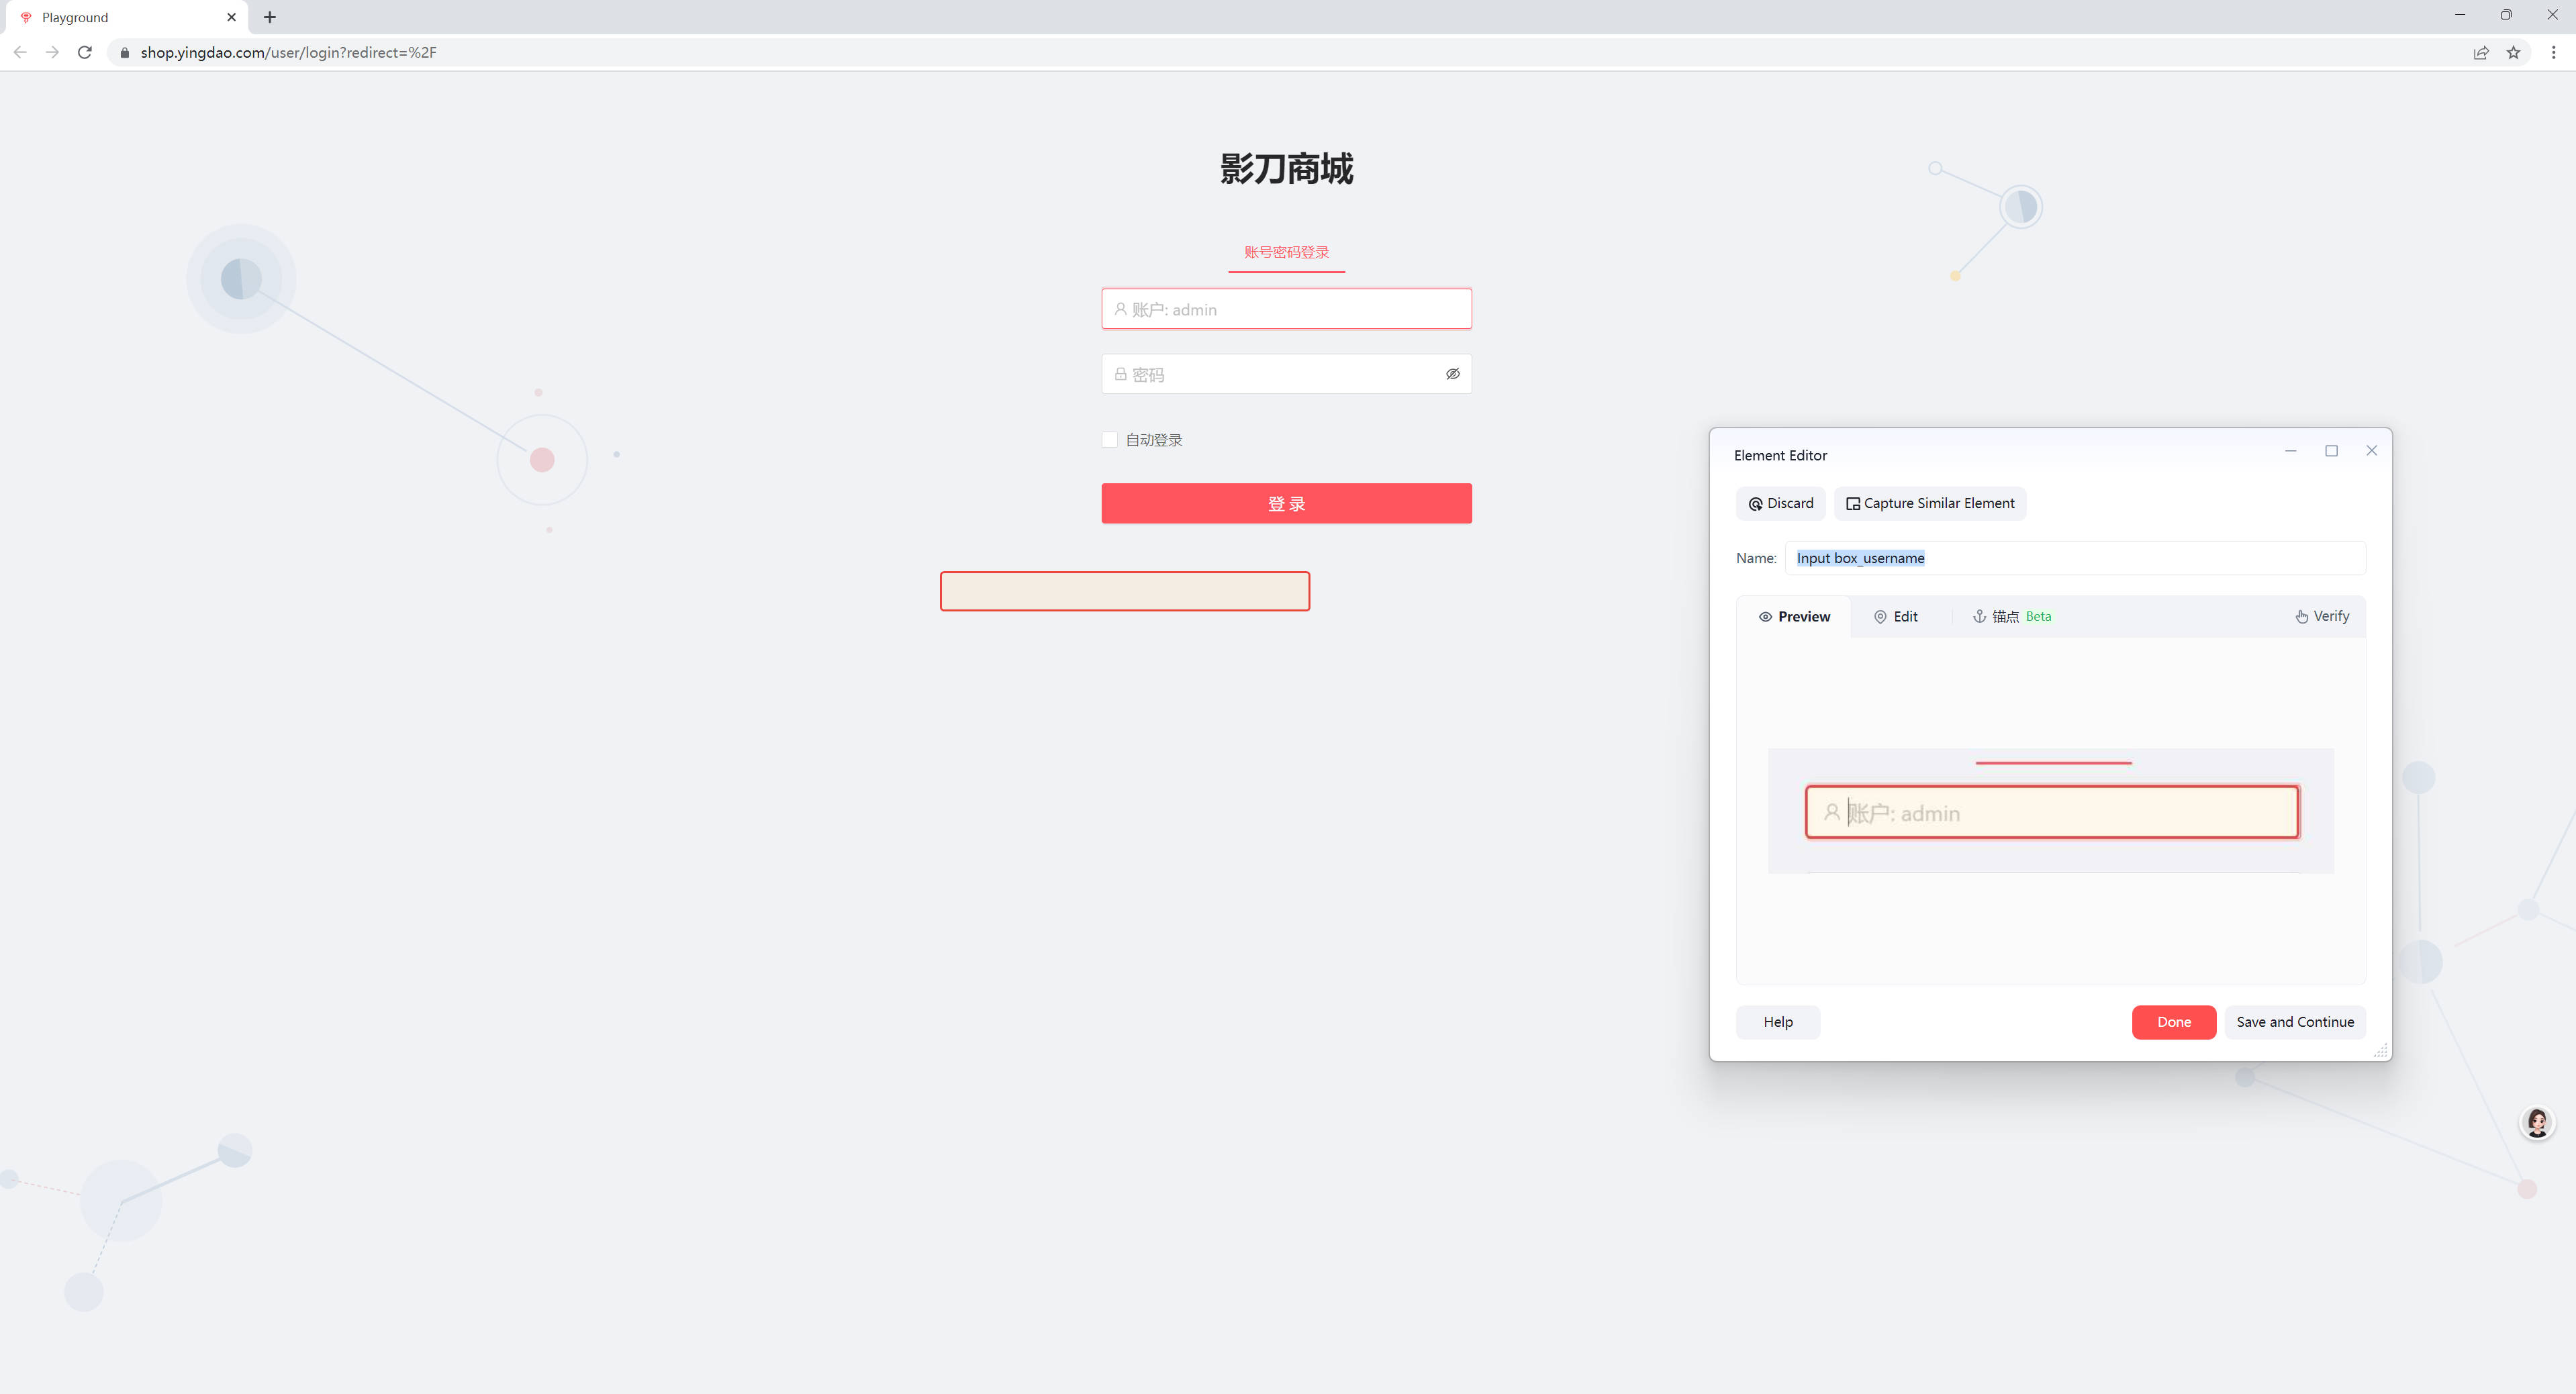This screenshot has width=2576, height=1394.
Task: Click Capture Similar Element button
Action: point(1929,503)
